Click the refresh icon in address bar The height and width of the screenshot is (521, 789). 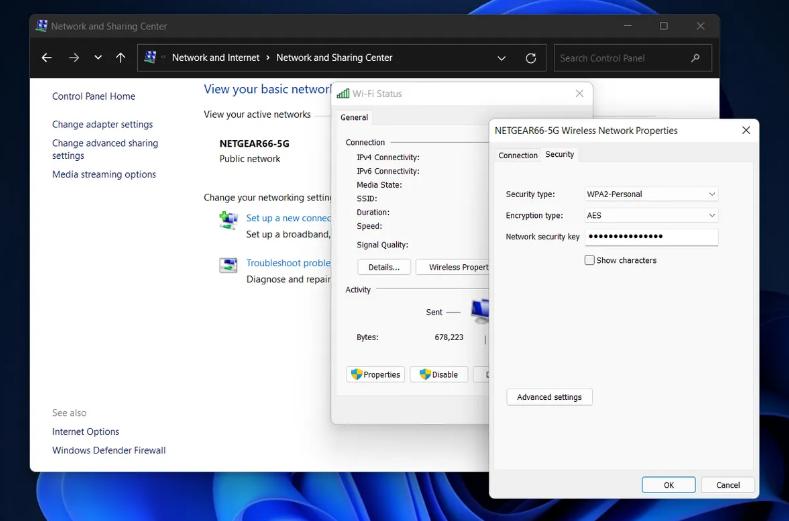click(x=531, y=58)
